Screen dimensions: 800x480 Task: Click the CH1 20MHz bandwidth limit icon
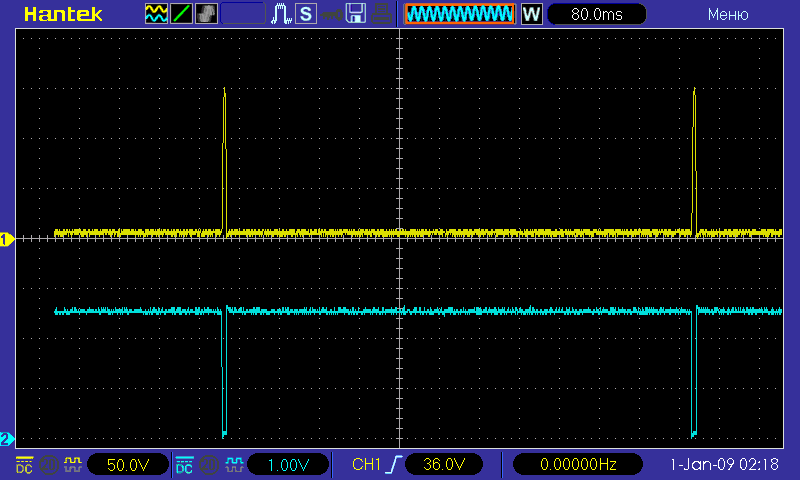pos(49,465)
